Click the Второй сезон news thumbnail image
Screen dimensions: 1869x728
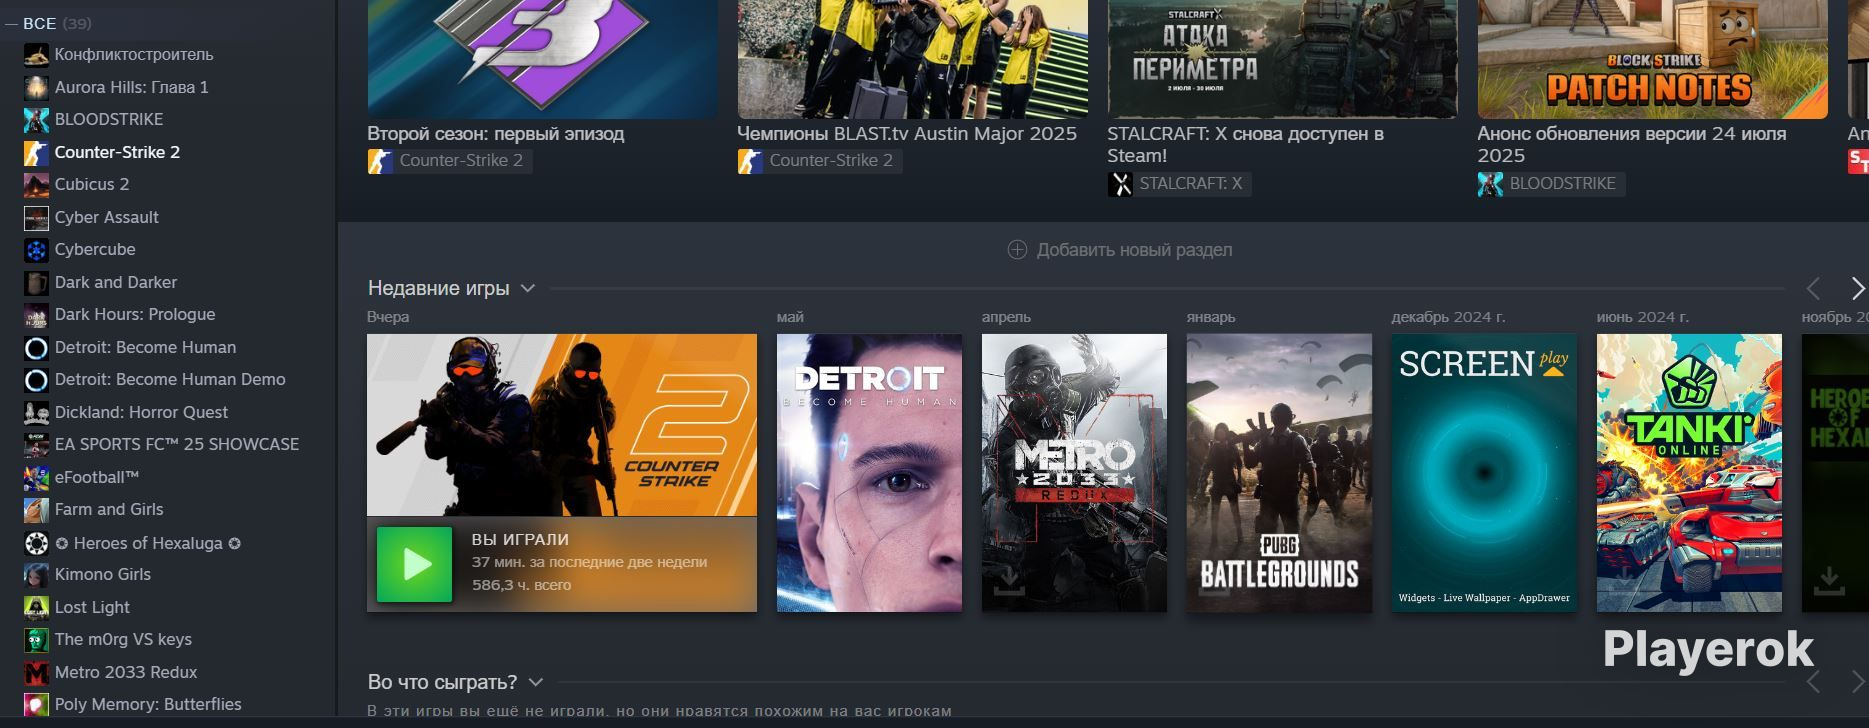(x=542, y=59)
